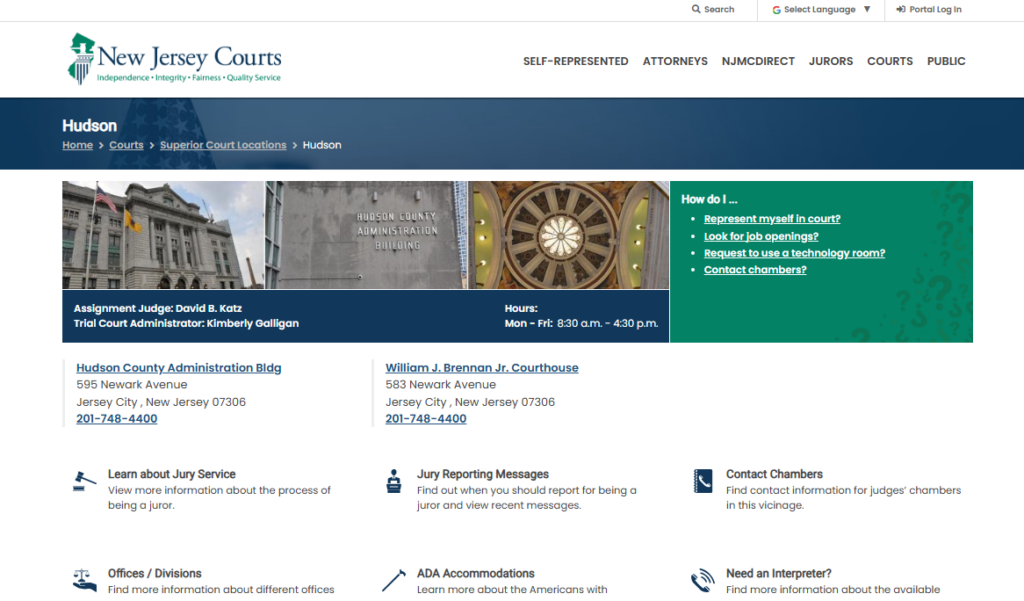Open the Attorneys navigation menu
Screen dimensions: 1024x601
tap(675, 61)
